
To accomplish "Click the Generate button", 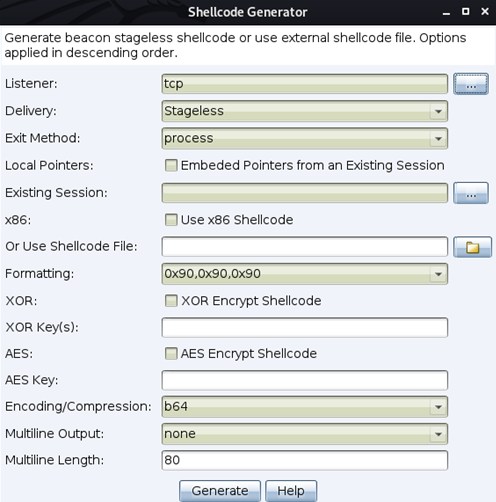I will pos(220,491).
